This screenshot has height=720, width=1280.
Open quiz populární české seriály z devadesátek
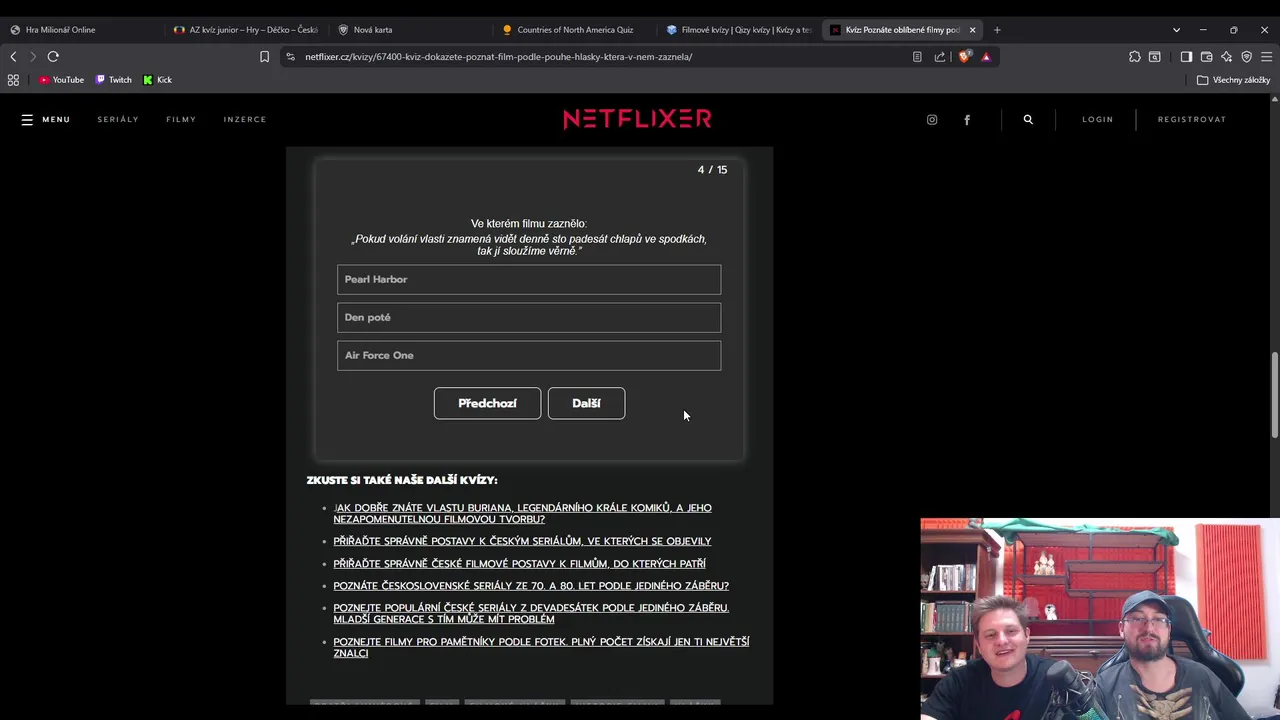click(531, 613)
